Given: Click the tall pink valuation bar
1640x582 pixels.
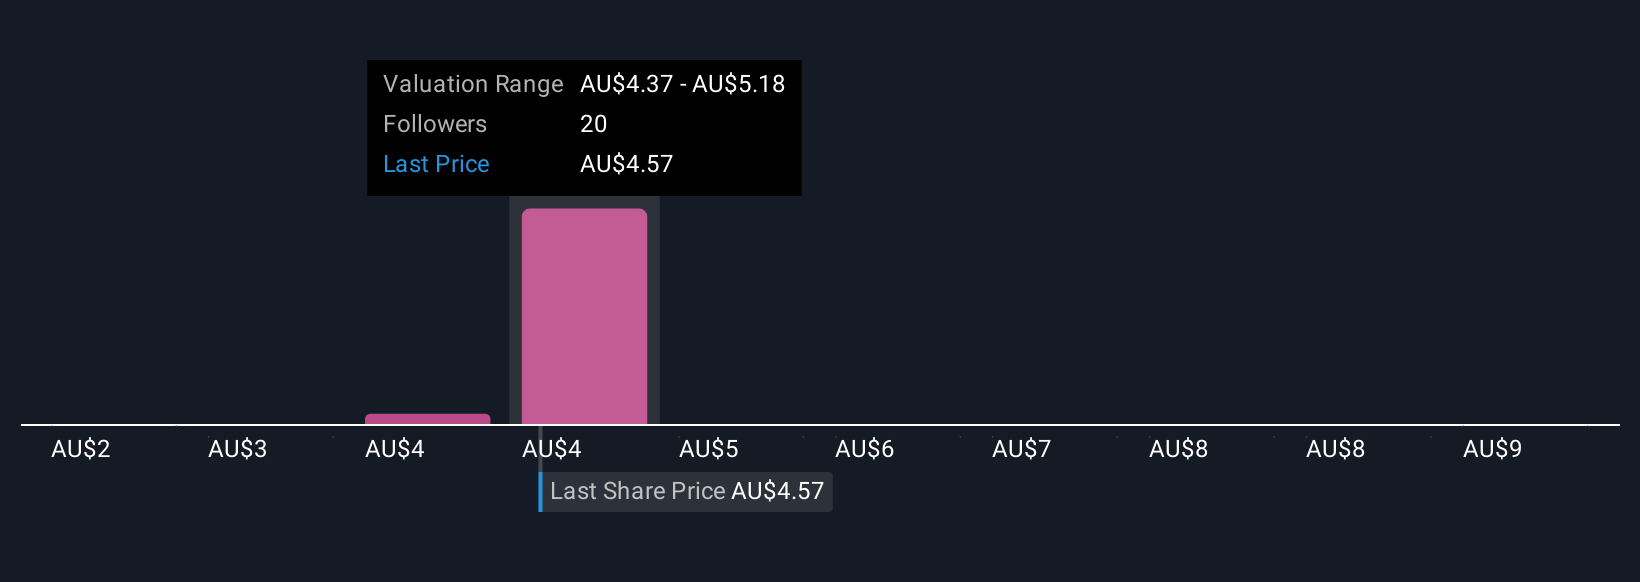Looking at the screenshot, I should click(x=584, y=316).
